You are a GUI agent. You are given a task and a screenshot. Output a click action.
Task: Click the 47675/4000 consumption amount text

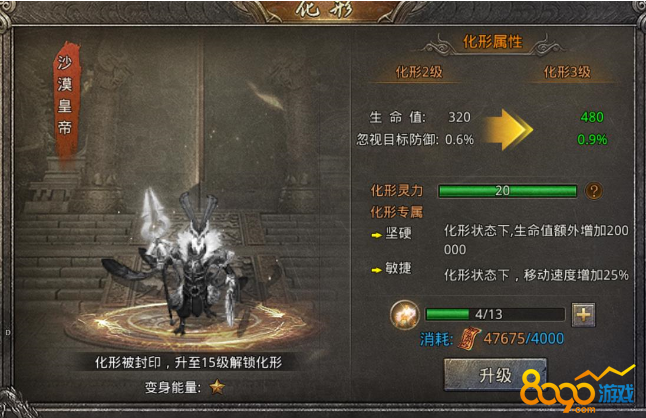tap(524, 339)
